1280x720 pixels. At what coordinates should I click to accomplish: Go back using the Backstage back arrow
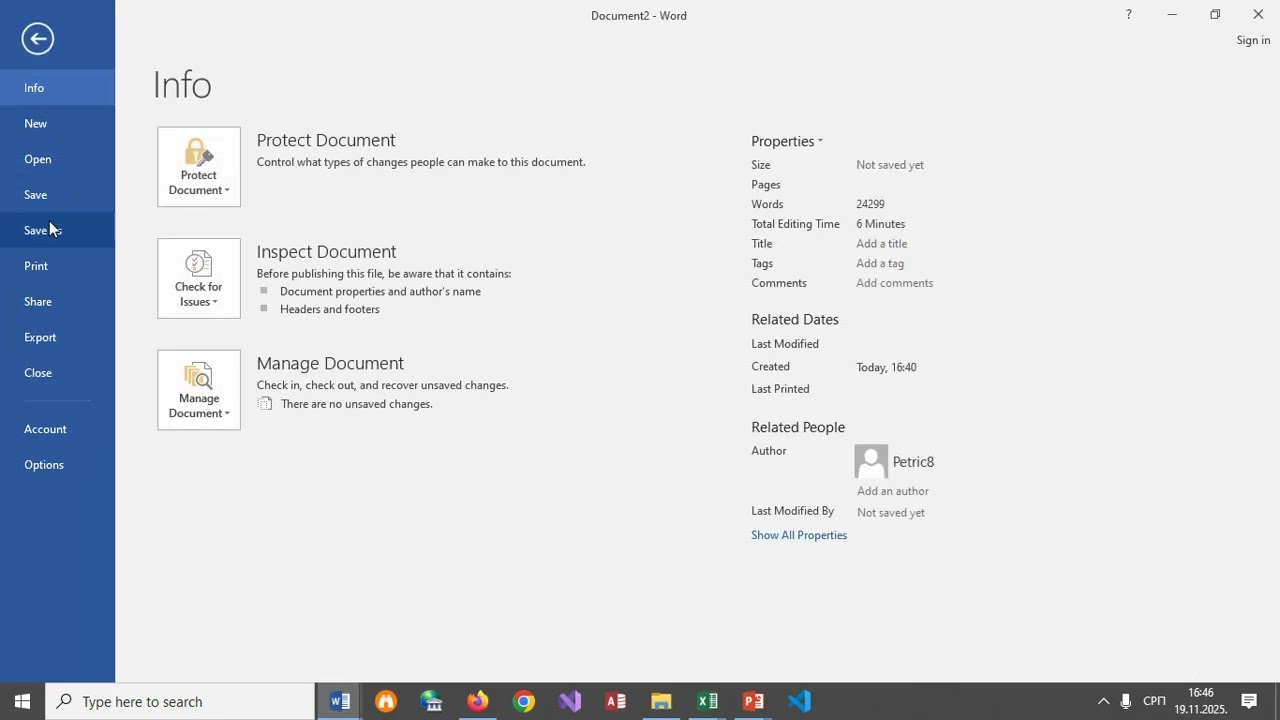click(37, 39)
